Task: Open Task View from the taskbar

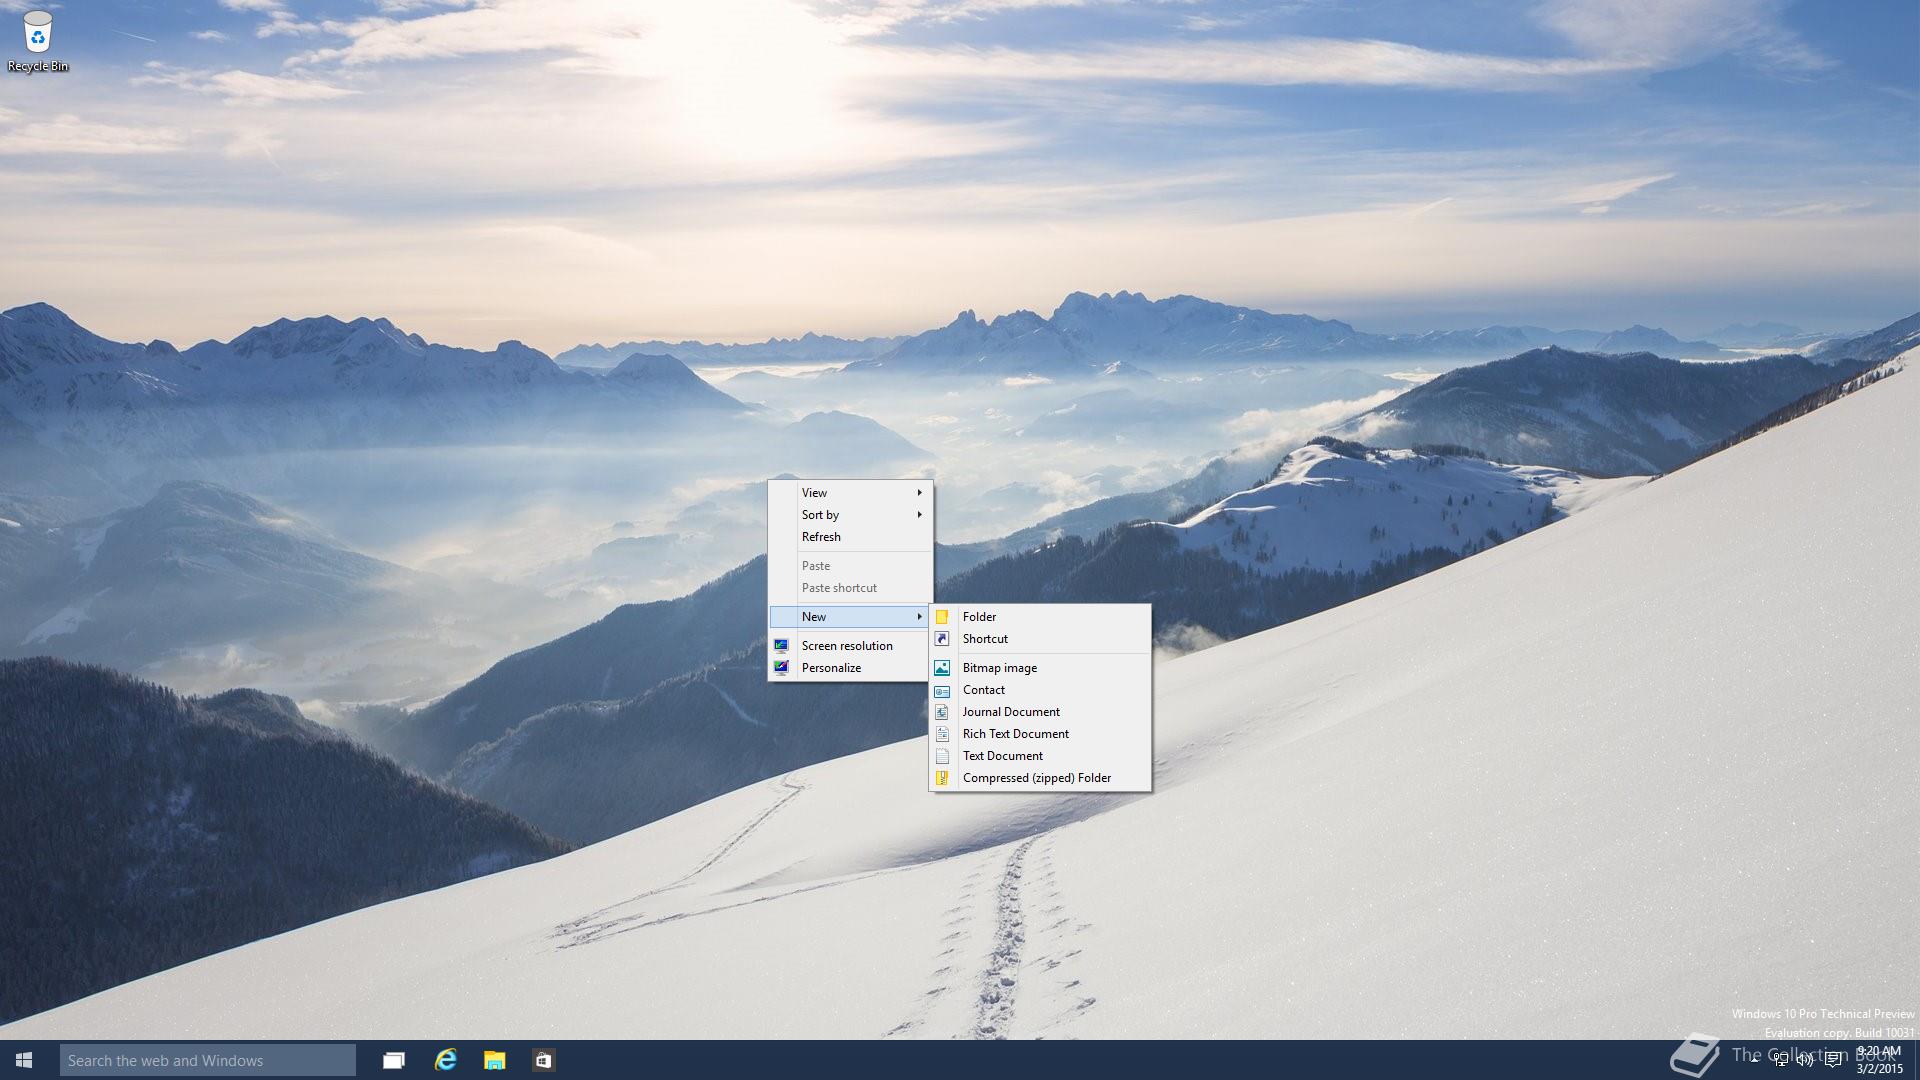Action: [x=394, y=1060]
